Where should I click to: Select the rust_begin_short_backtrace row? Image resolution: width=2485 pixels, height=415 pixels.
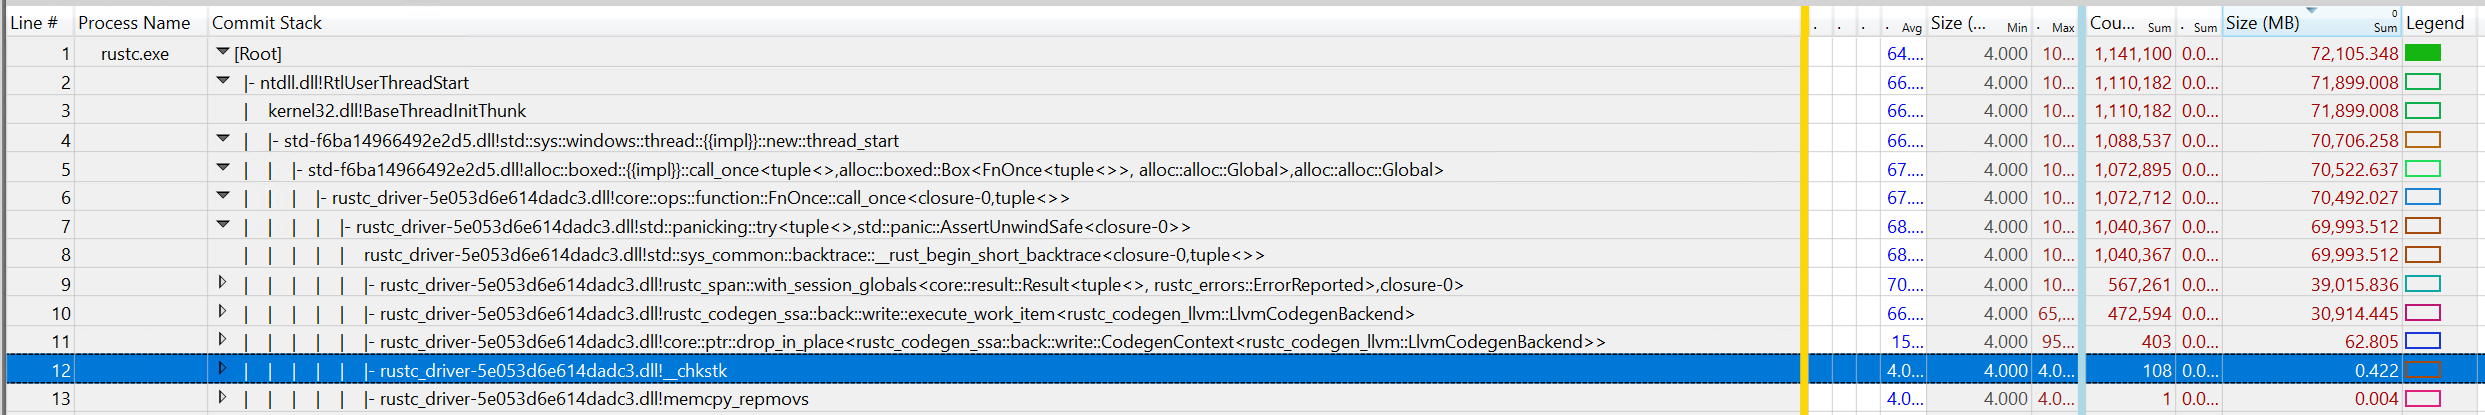coord(813,255)
